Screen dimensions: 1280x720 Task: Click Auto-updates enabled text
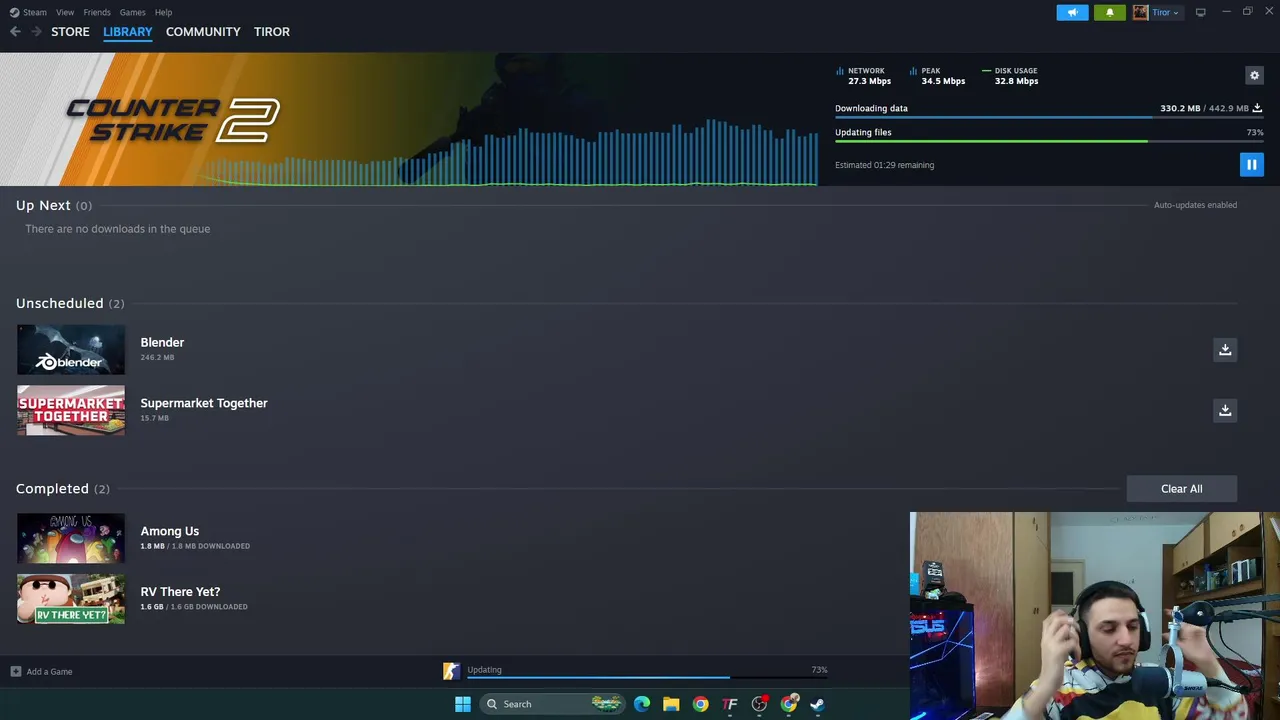click(x=1195, y=205)
